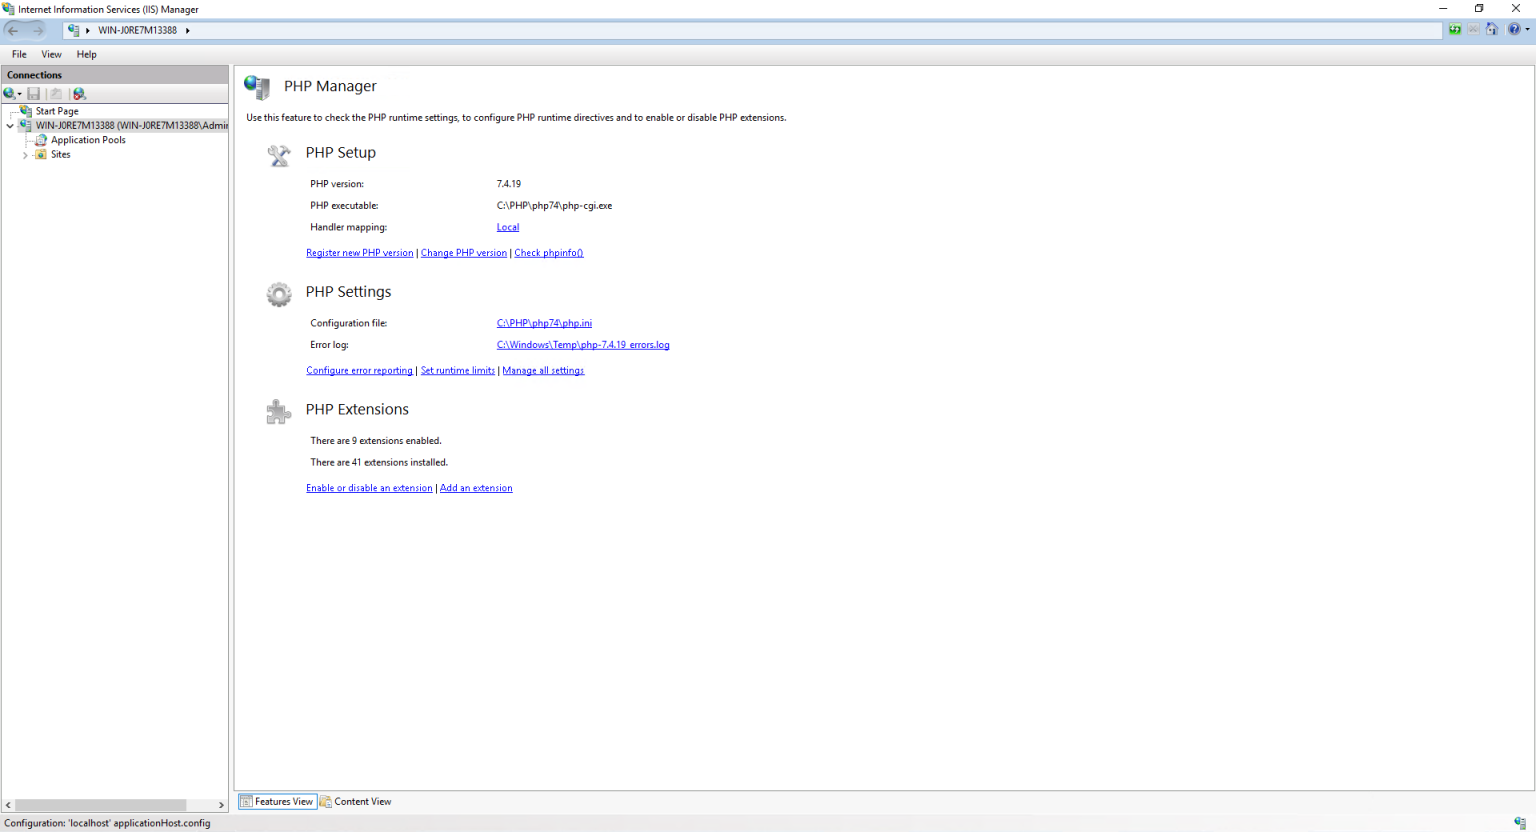Image resolution: width=1536 pixels, height=832 pixels.
Task: Open the new connection dropdown arrow
Action: point(17,93)
